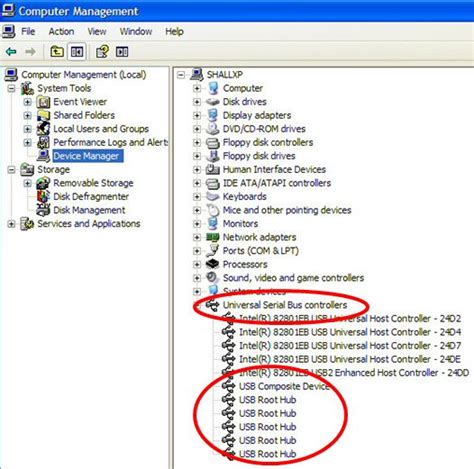Toggle the Show/Hide Console Tree icon

tap(77, 52)
